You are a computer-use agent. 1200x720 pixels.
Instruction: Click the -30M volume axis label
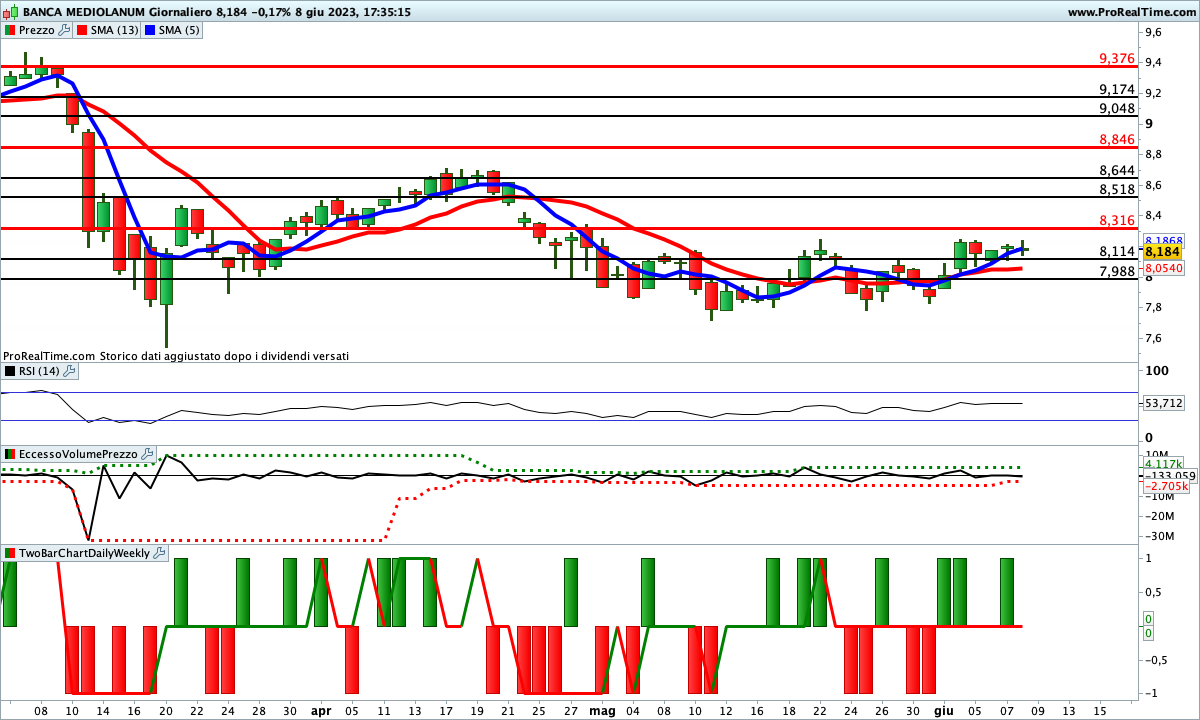click(1158, 536)
